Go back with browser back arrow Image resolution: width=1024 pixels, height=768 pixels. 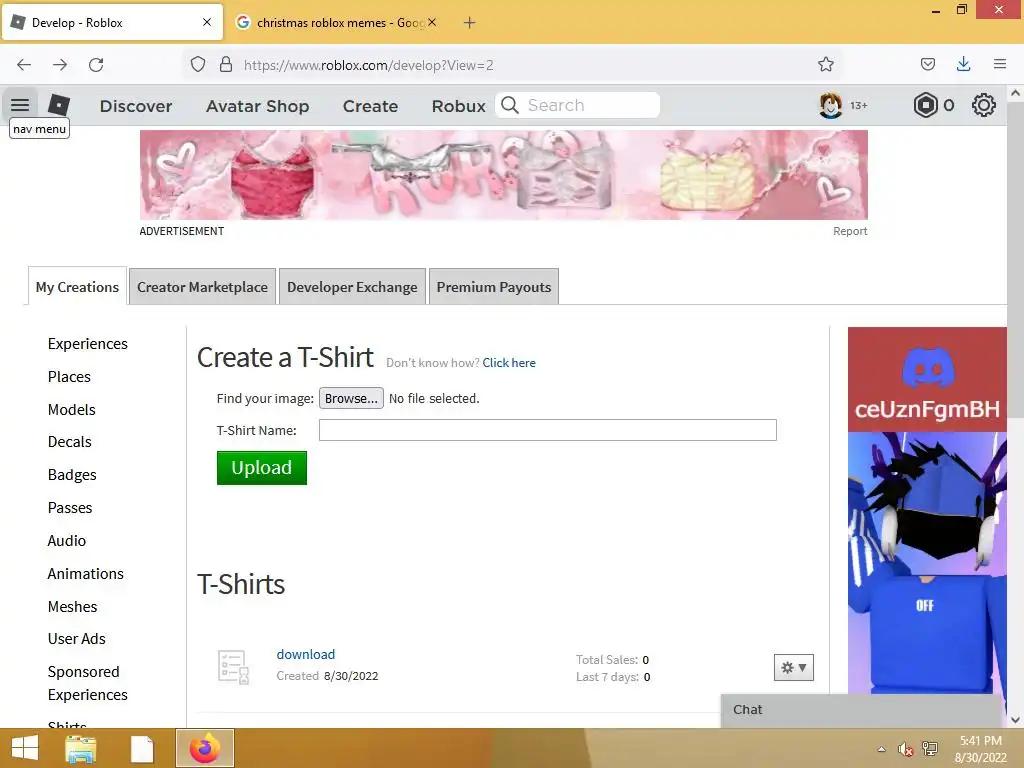point(24,65)
